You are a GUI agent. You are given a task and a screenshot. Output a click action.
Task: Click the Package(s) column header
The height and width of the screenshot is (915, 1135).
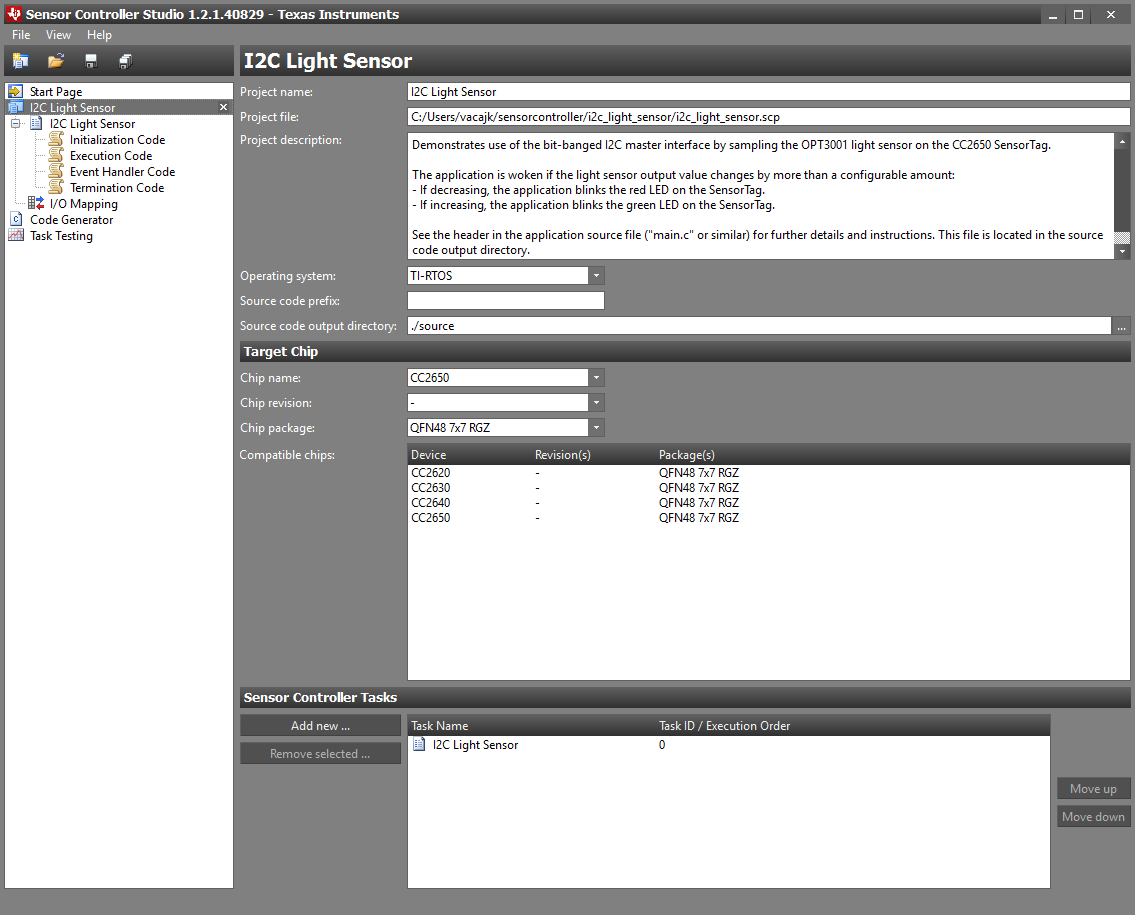tap(893, 455)
